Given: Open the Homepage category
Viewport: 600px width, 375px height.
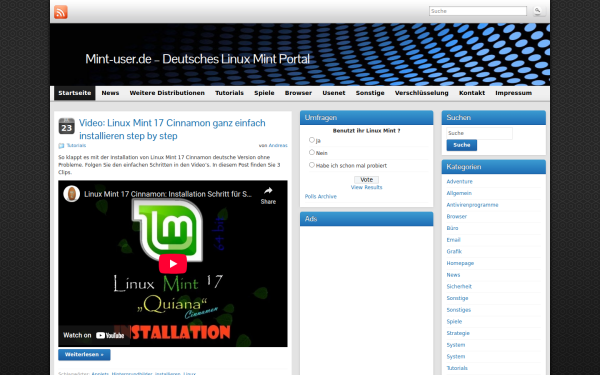Looking at the screenshot, I should pyautogui.click(x=460, y=263).
